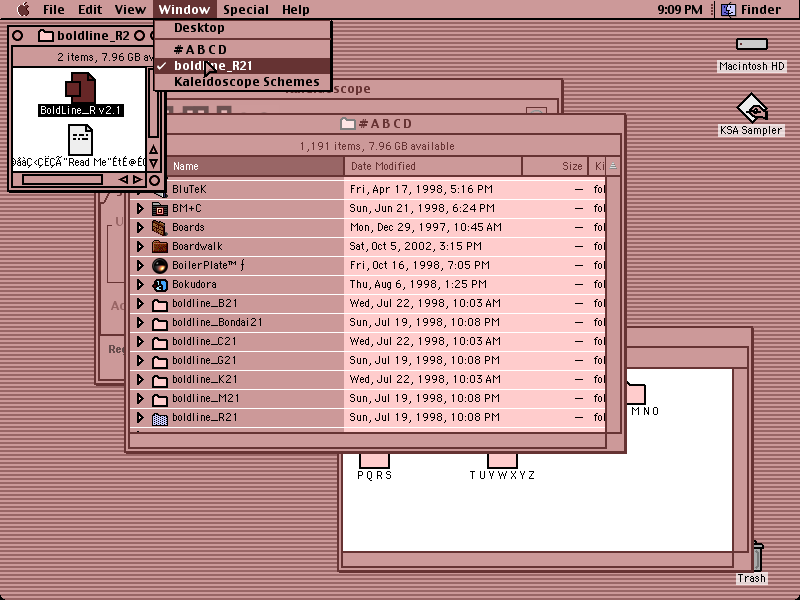
Task: Select the BluTeK row name
Action: pos(189,189)
